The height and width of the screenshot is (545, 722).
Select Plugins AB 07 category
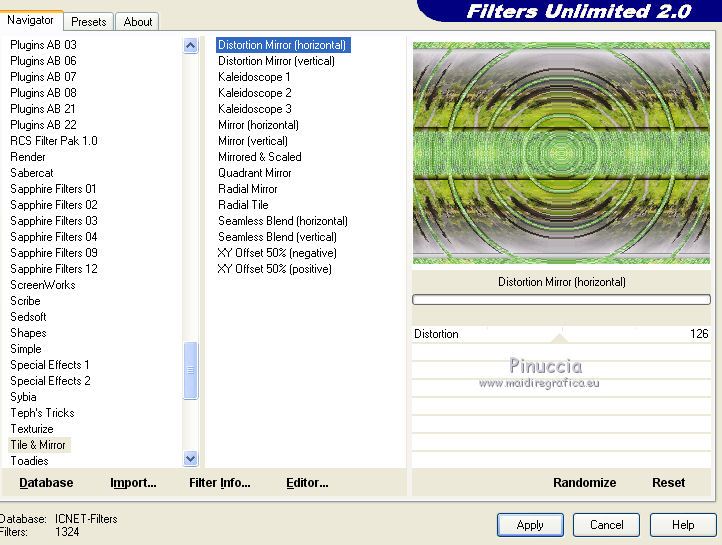coord(43,77)
